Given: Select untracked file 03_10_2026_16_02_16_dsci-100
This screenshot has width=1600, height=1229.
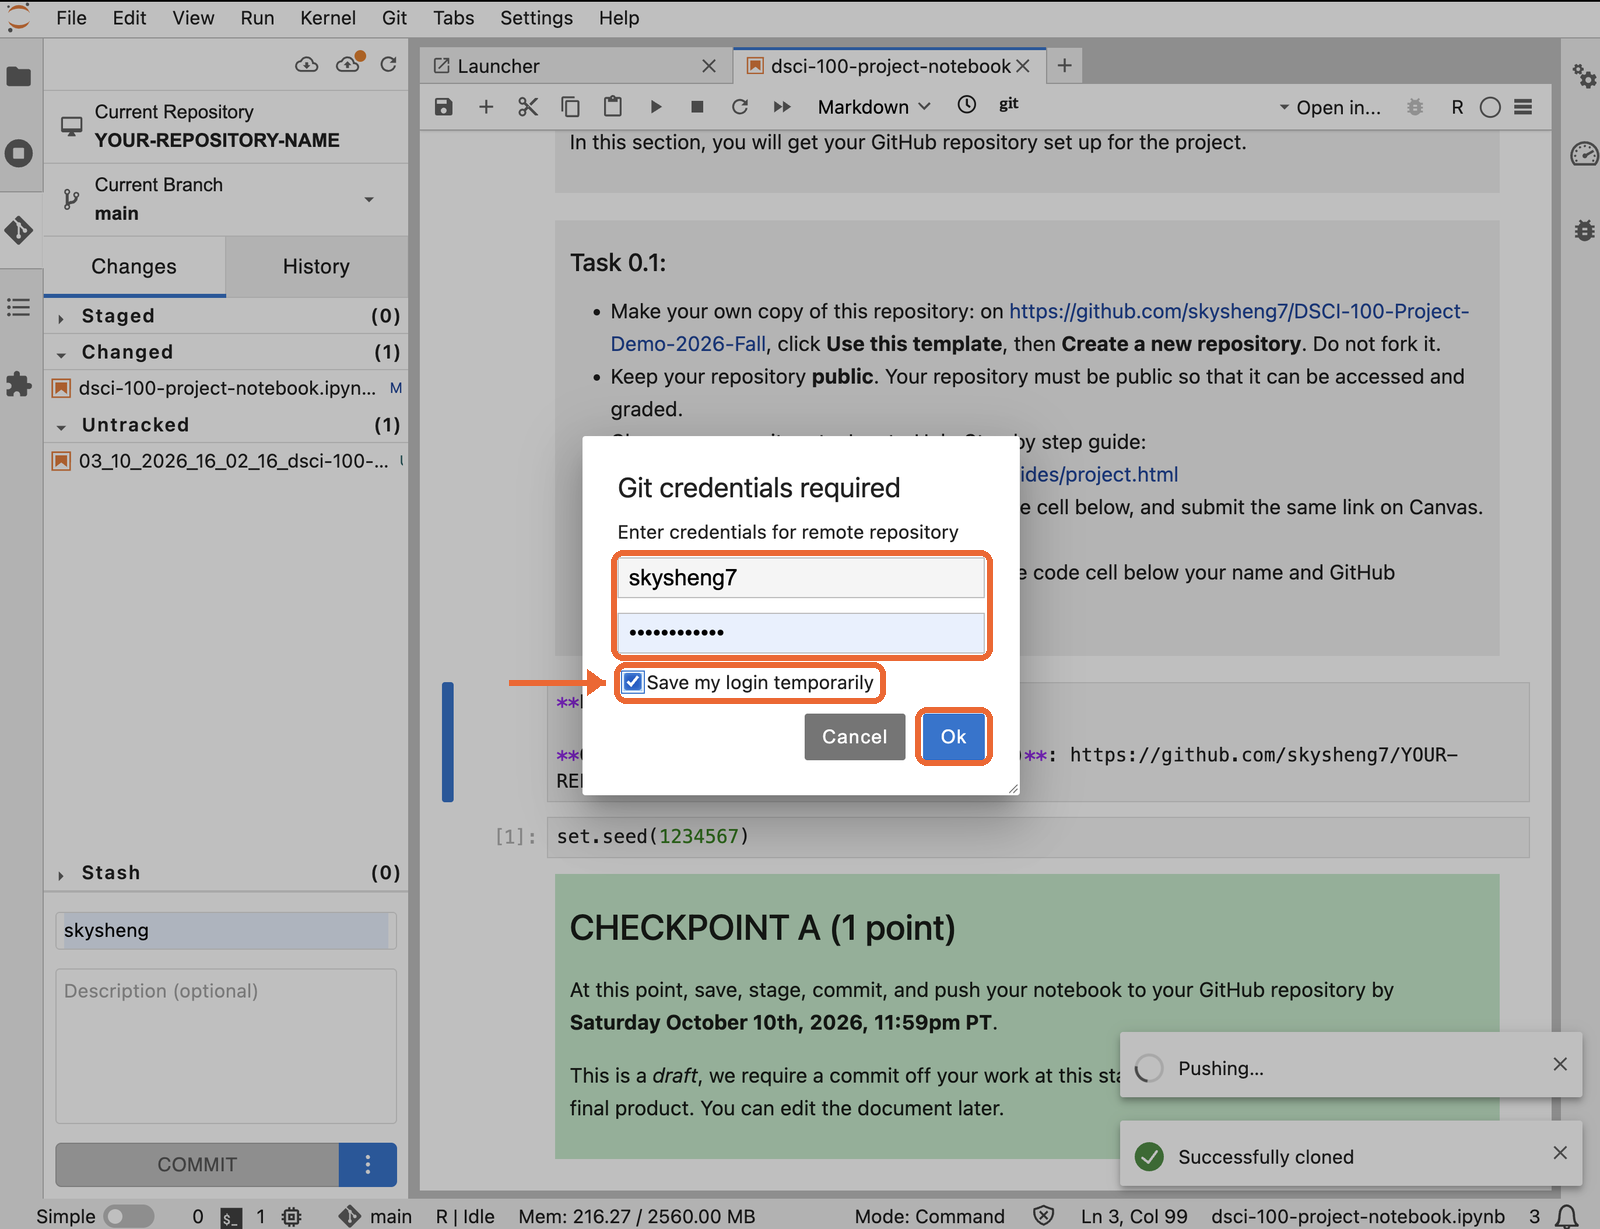Looking at the screenshot, I should [226, 461].
